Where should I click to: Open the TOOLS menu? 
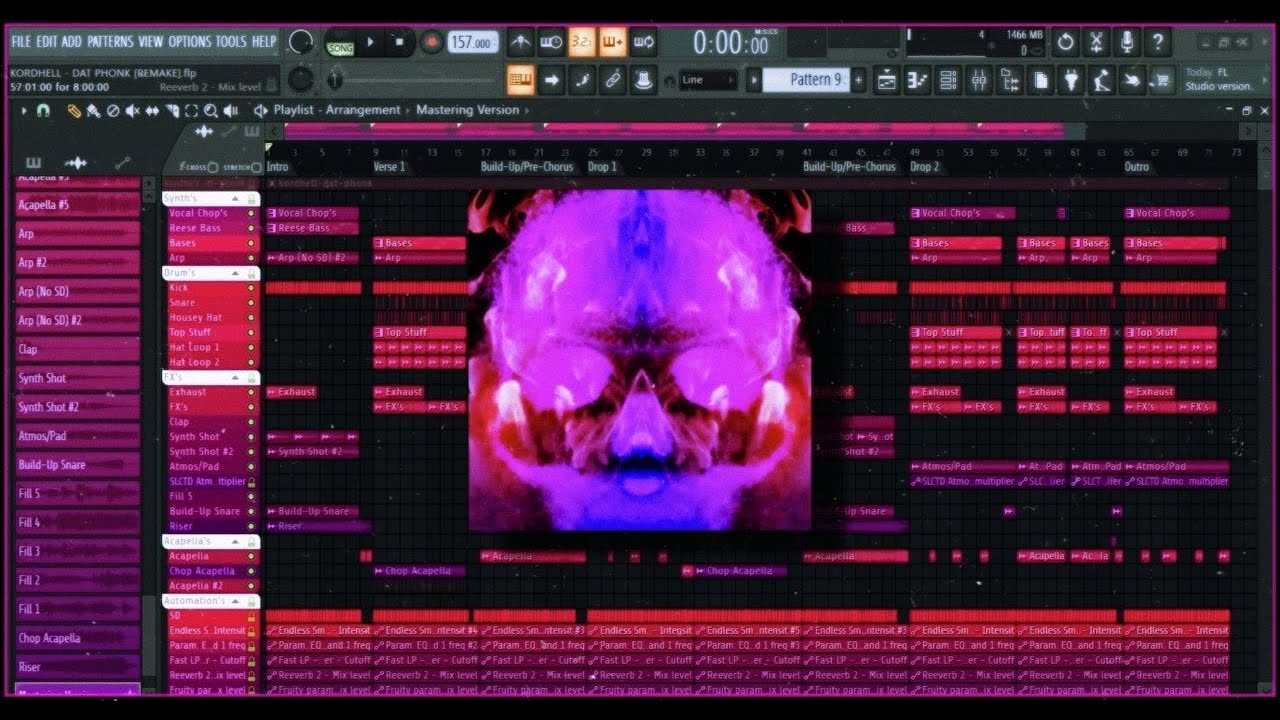point(231,42)
